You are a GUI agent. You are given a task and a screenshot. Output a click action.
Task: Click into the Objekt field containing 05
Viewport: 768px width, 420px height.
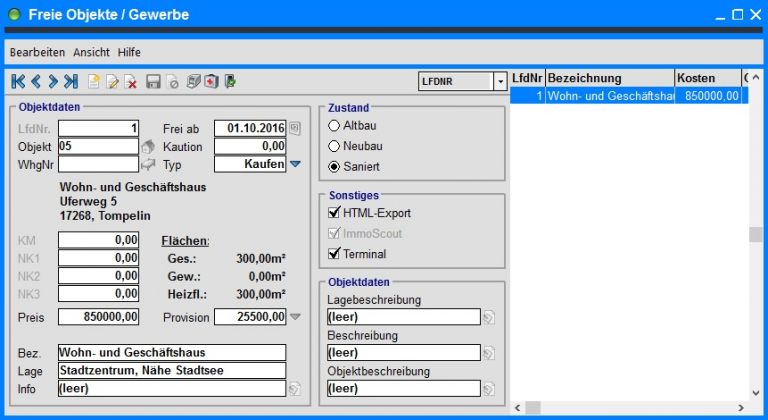(98, 147)
